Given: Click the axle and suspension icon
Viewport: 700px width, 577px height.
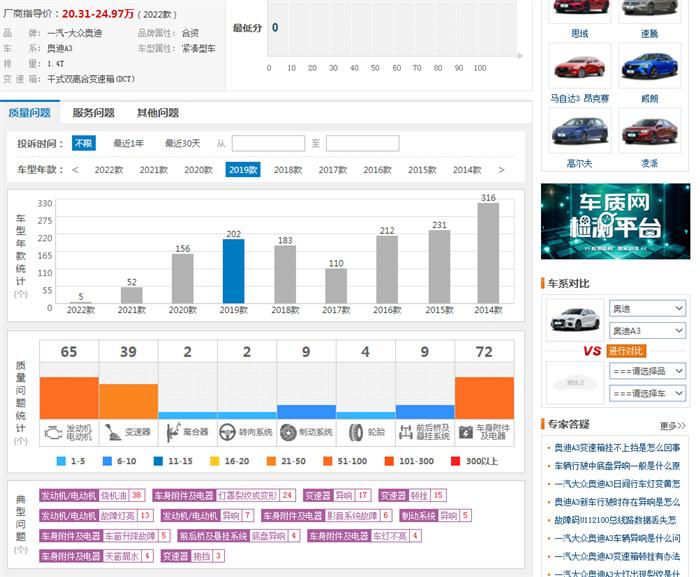Looking at the screenshot, I should 405,432.
